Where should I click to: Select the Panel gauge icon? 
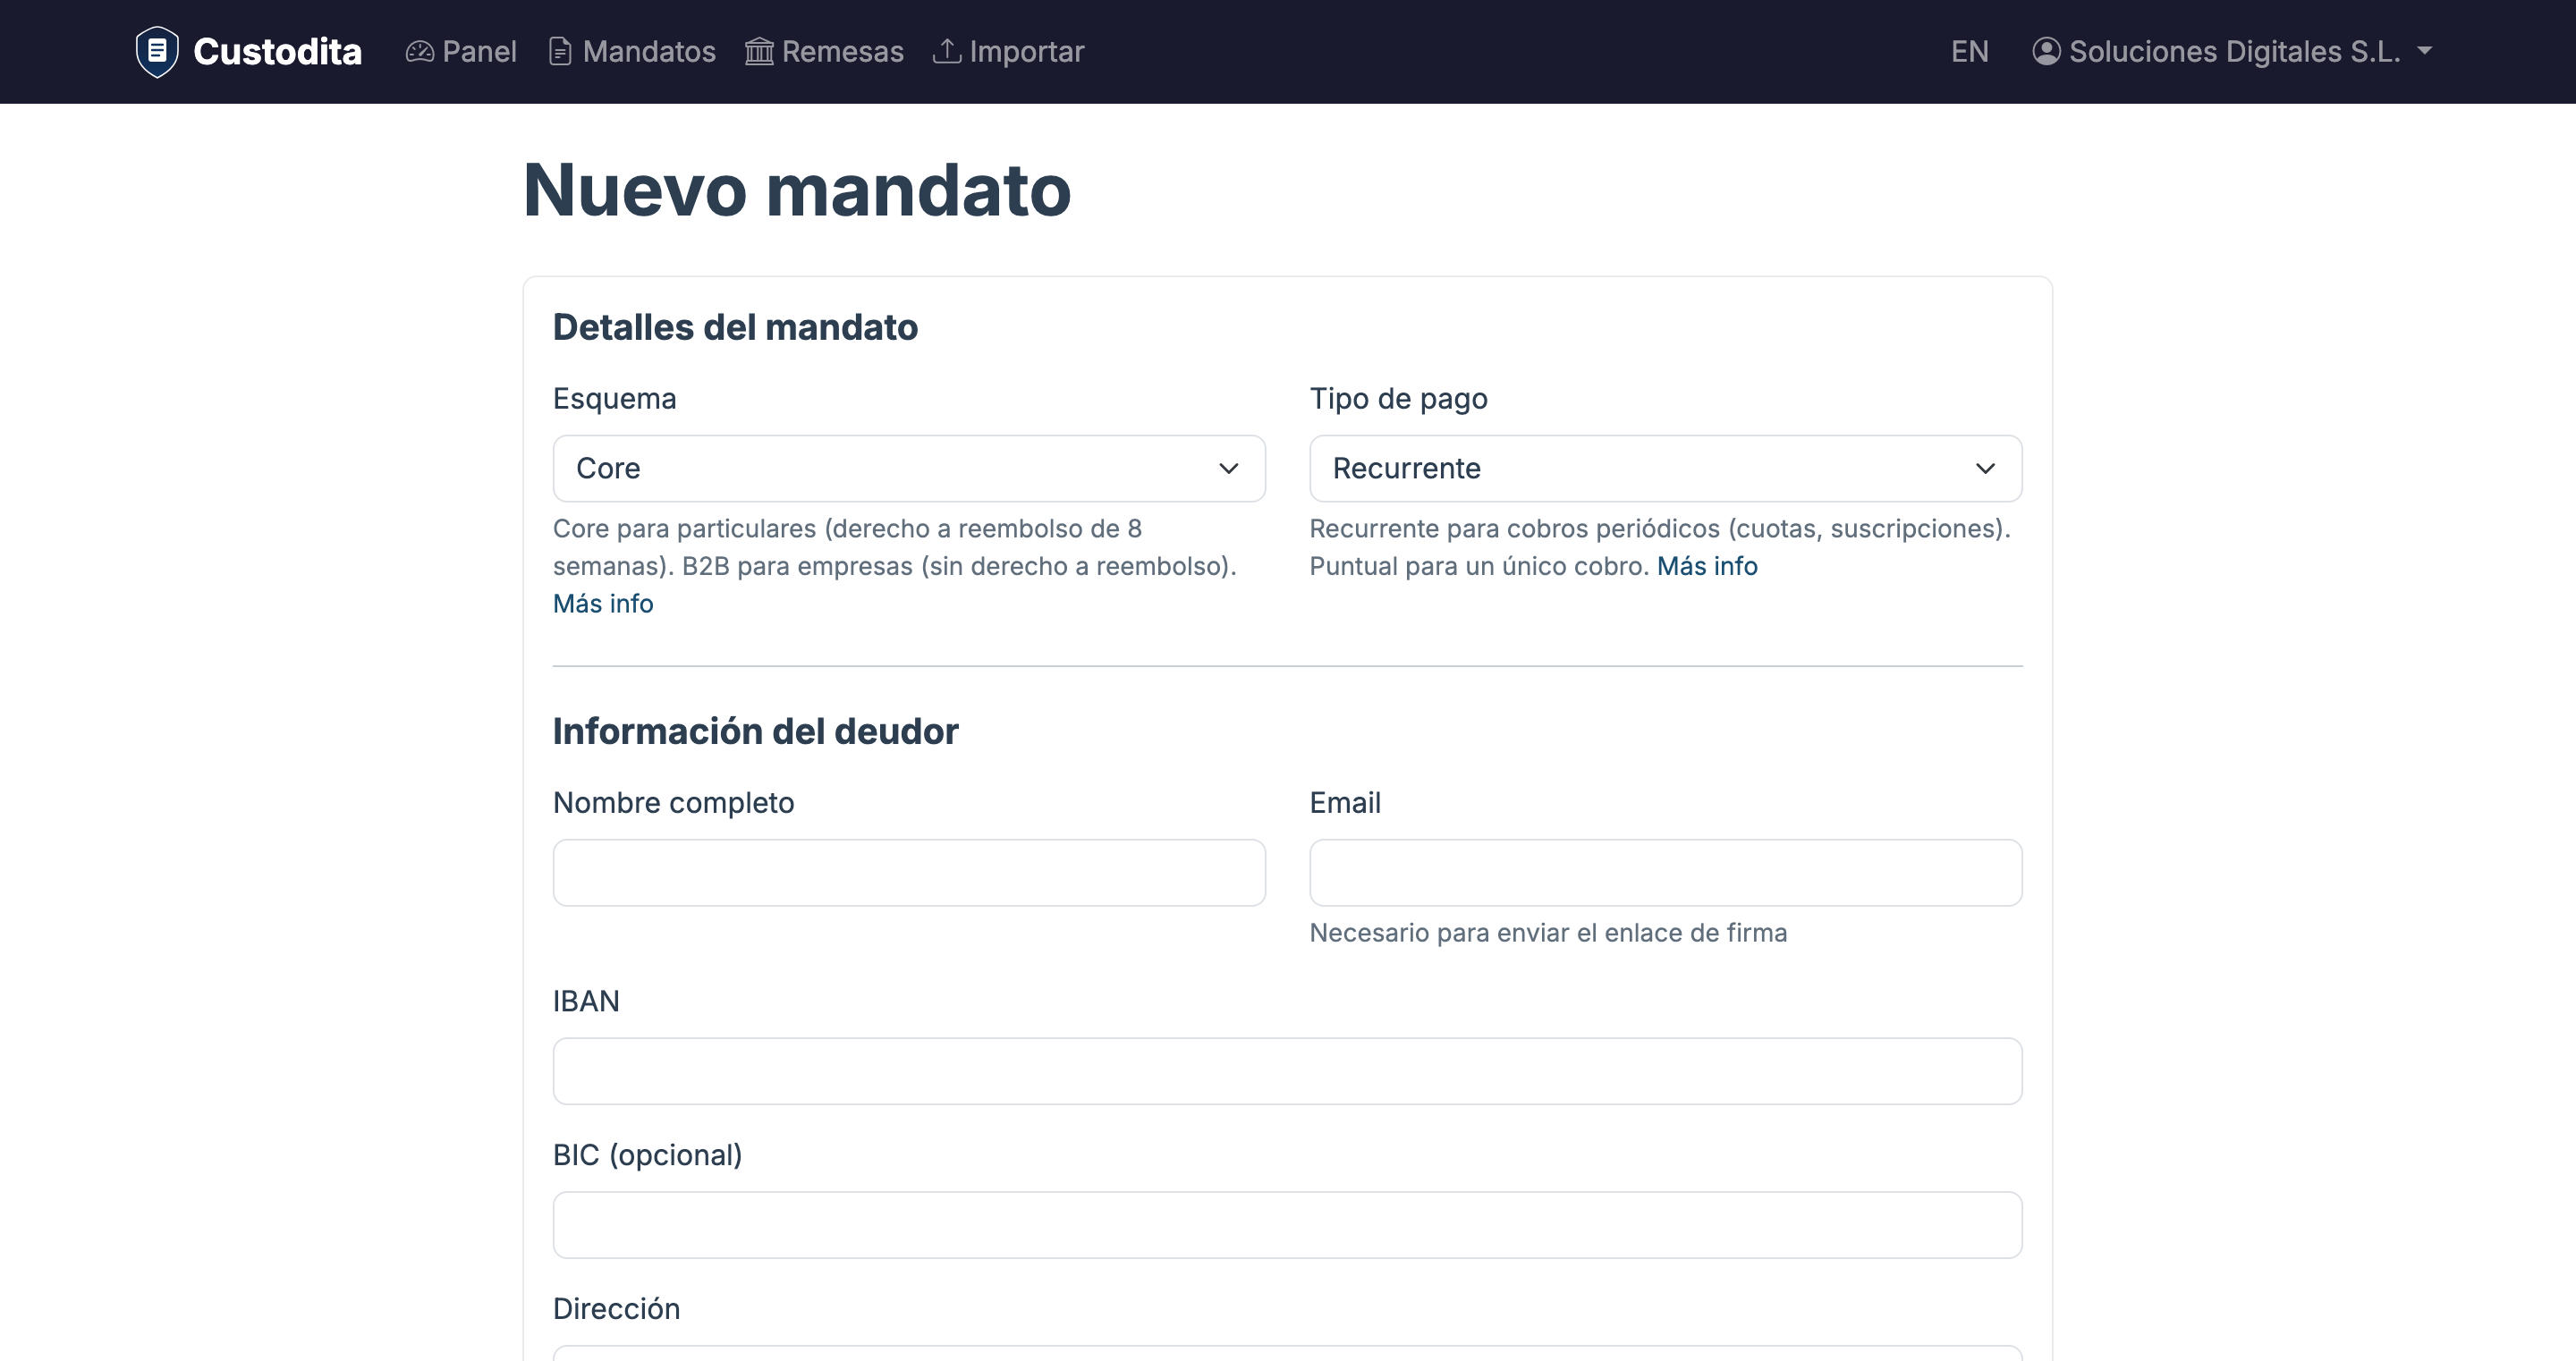point(420,51)
